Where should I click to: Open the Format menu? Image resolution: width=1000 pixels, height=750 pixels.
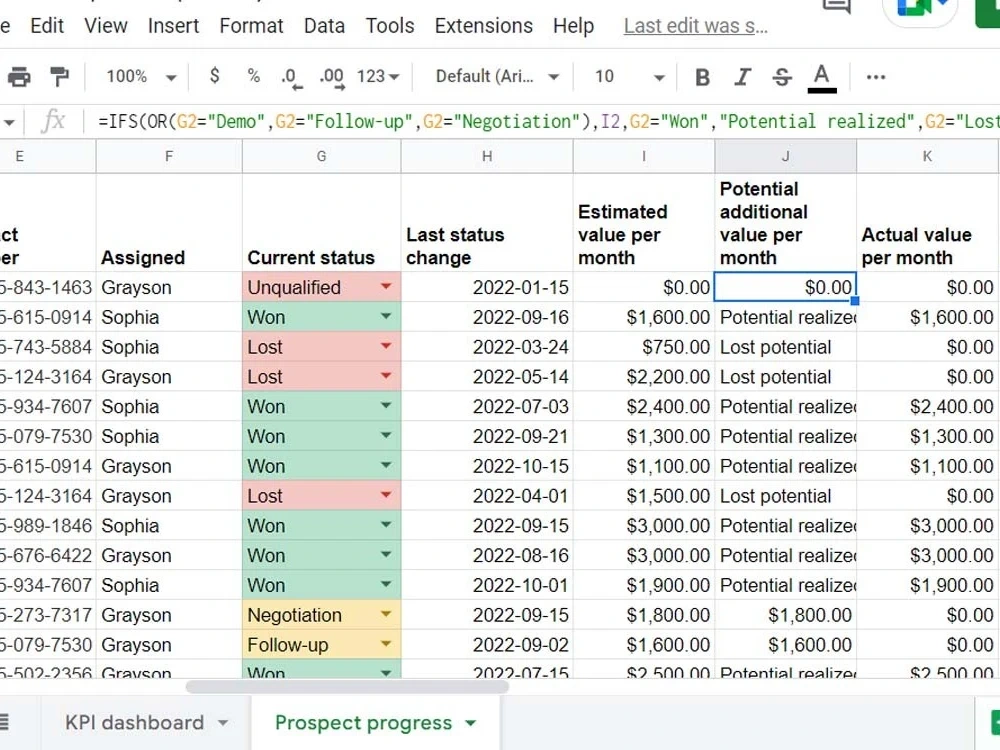251,26
